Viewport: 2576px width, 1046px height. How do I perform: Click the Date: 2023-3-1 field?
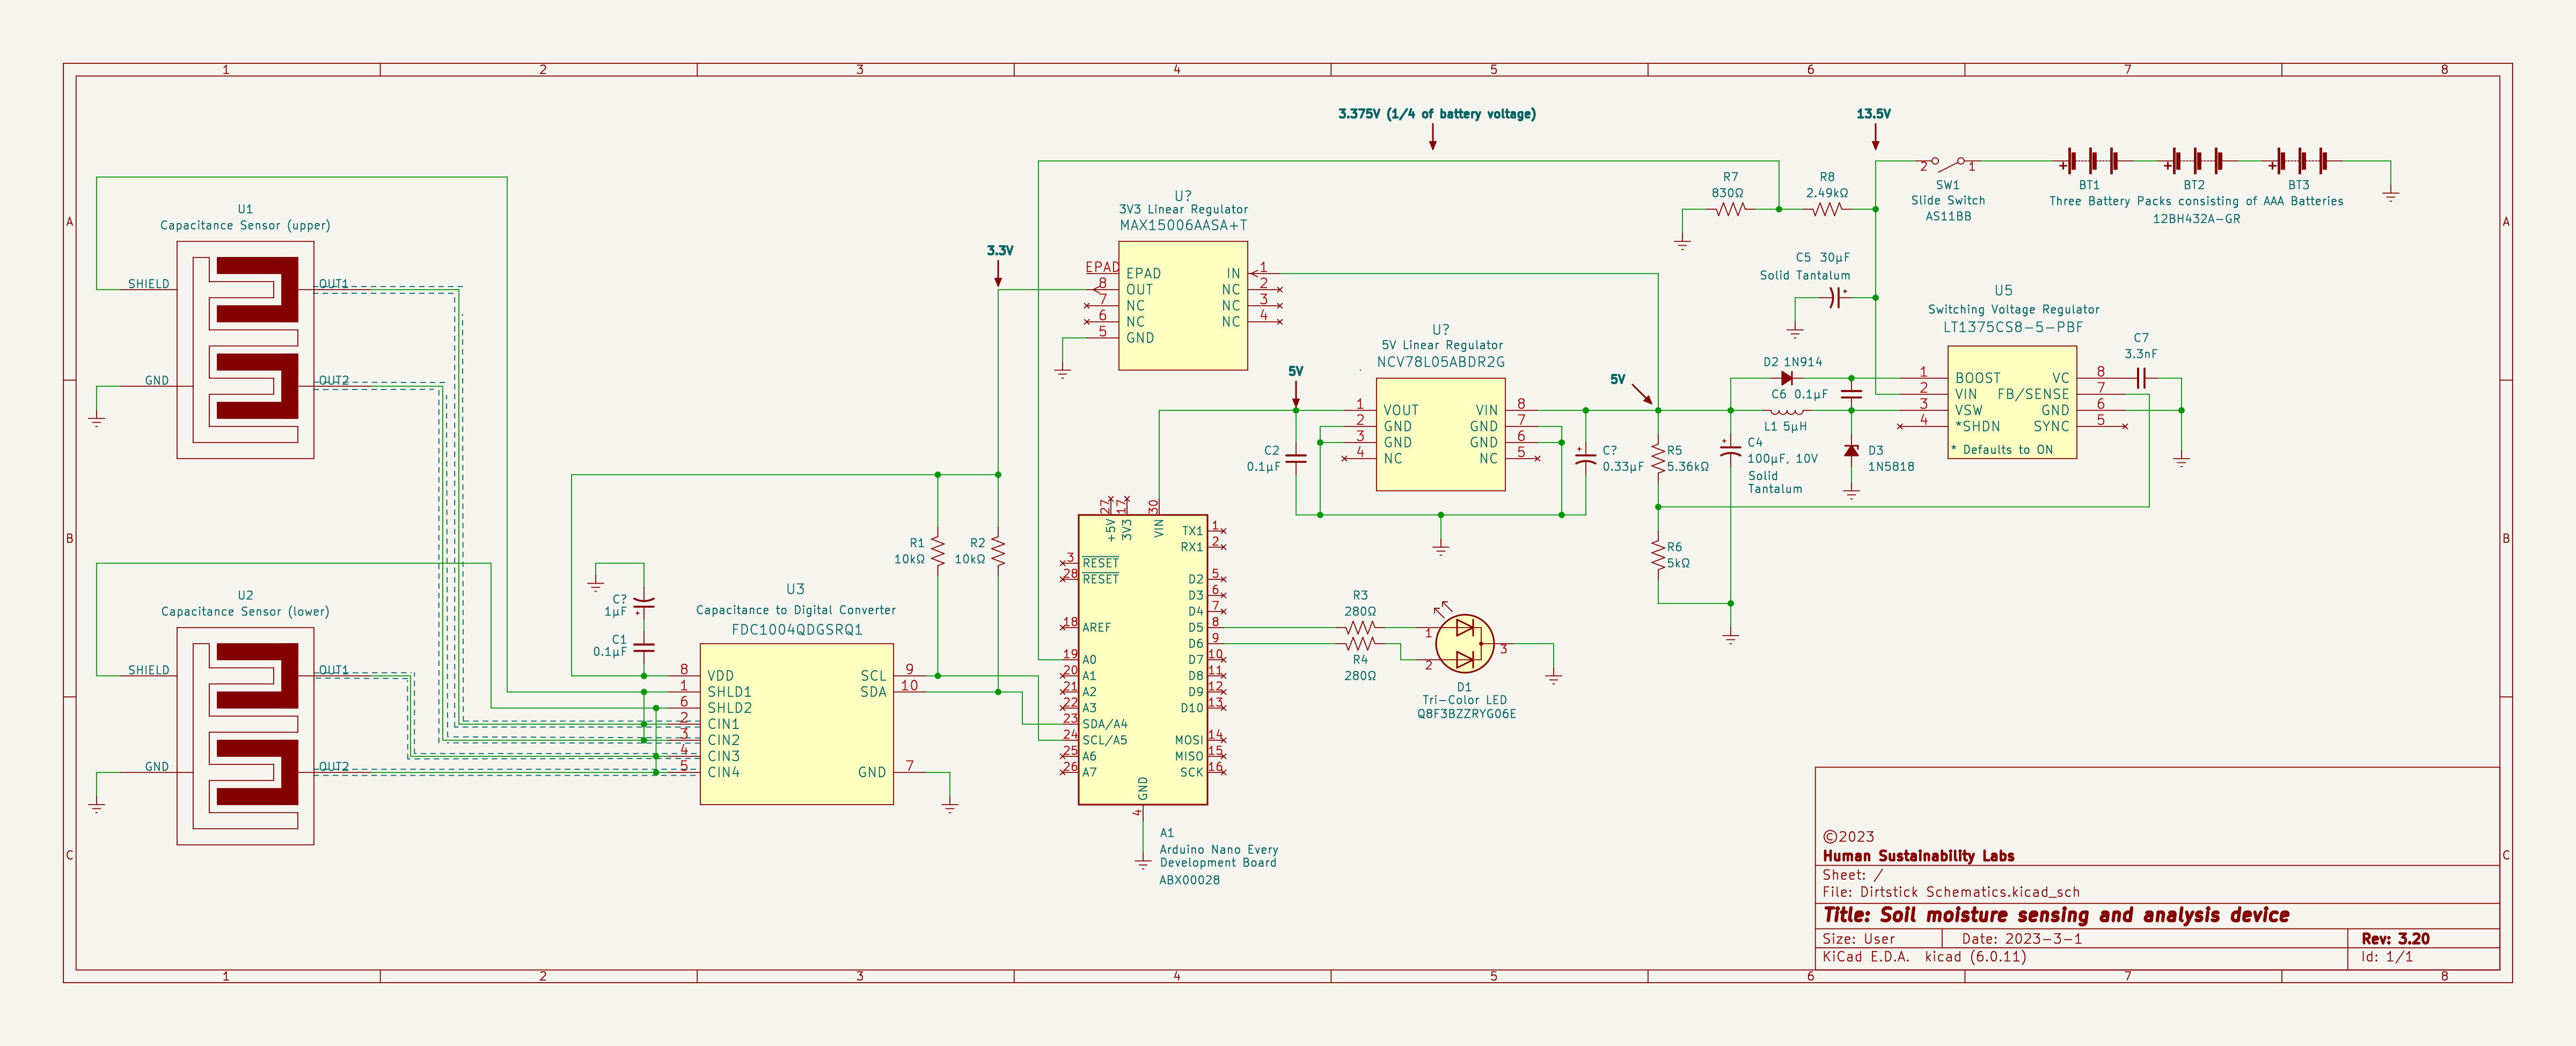coord(2022,938)
